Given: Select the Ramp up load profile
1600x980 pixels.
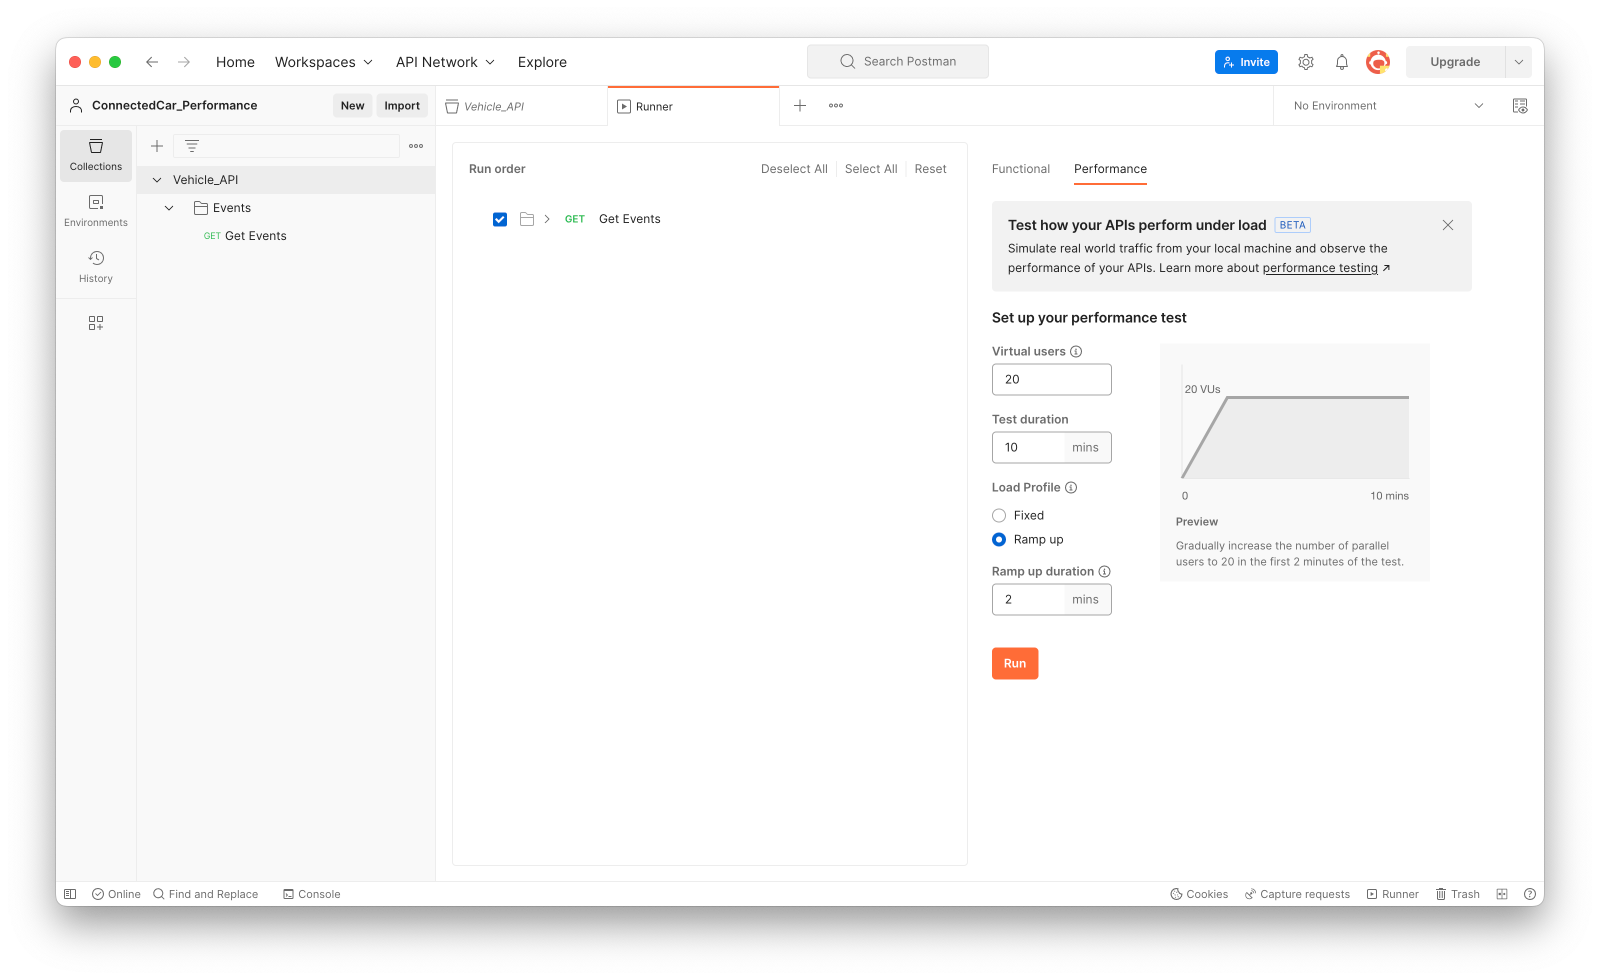Looking at the screenshot, I should click(x=999, y=540).
